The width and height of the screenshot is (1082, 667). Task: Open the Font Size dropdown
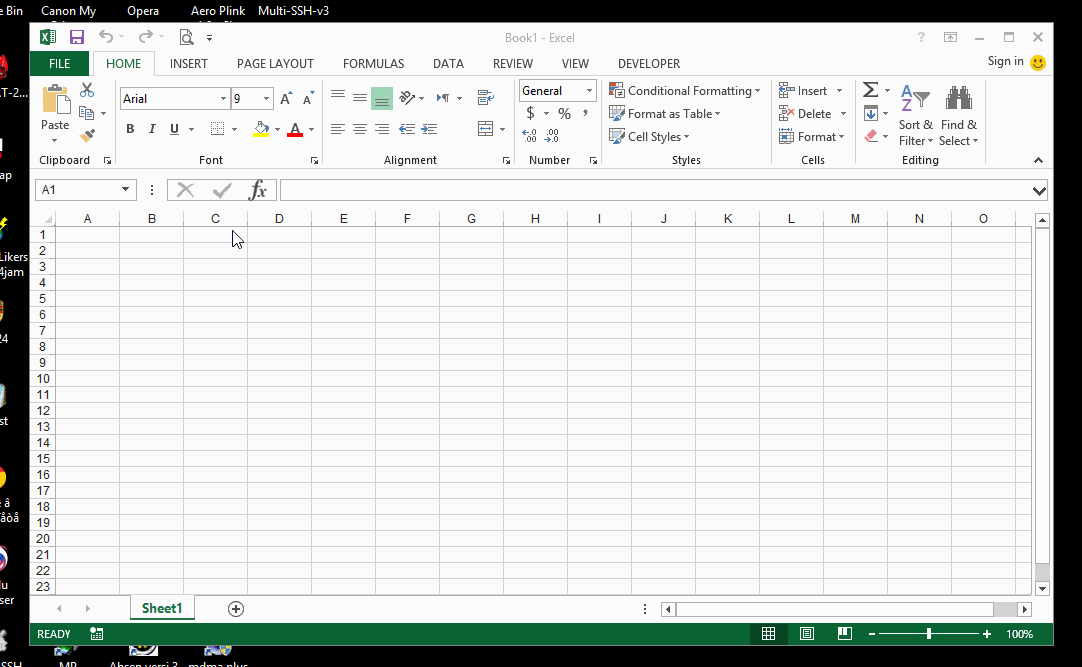pos(264,98)
